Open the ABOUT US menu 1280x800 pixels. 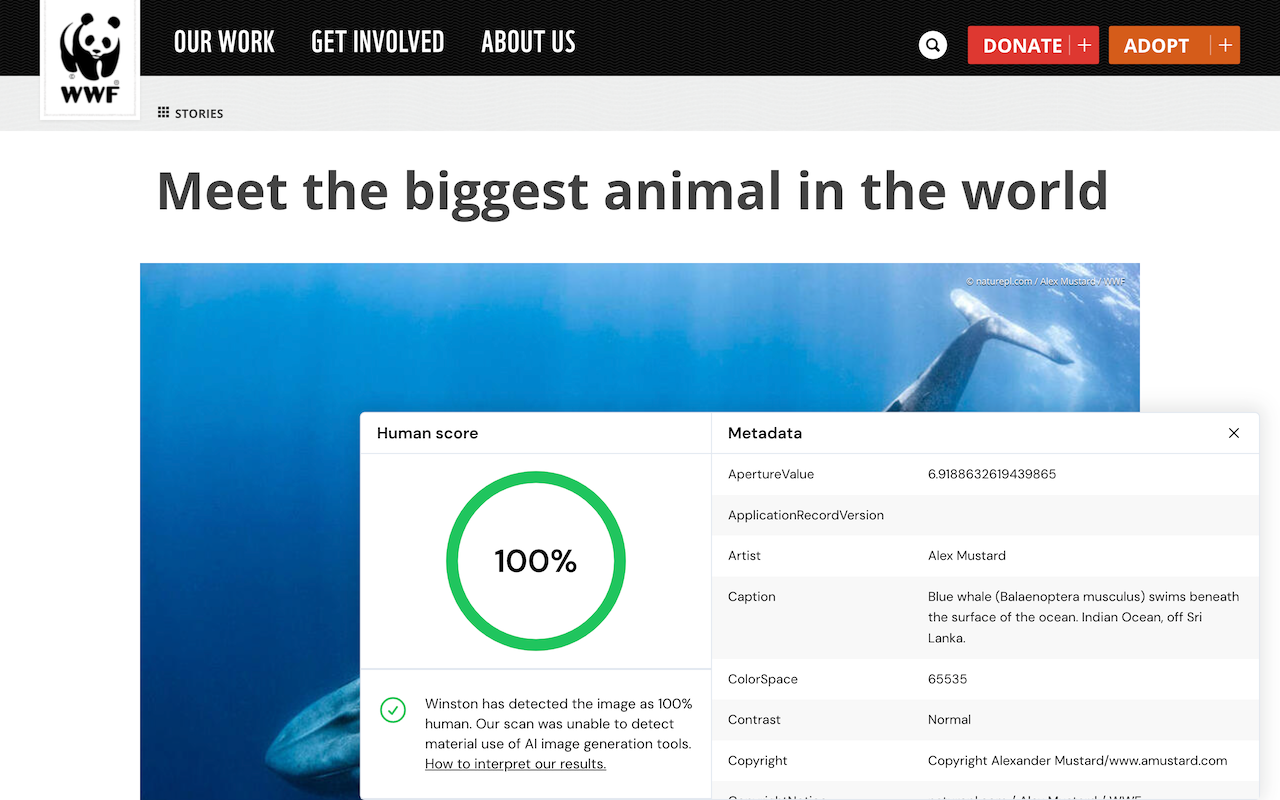pos(528,42)
